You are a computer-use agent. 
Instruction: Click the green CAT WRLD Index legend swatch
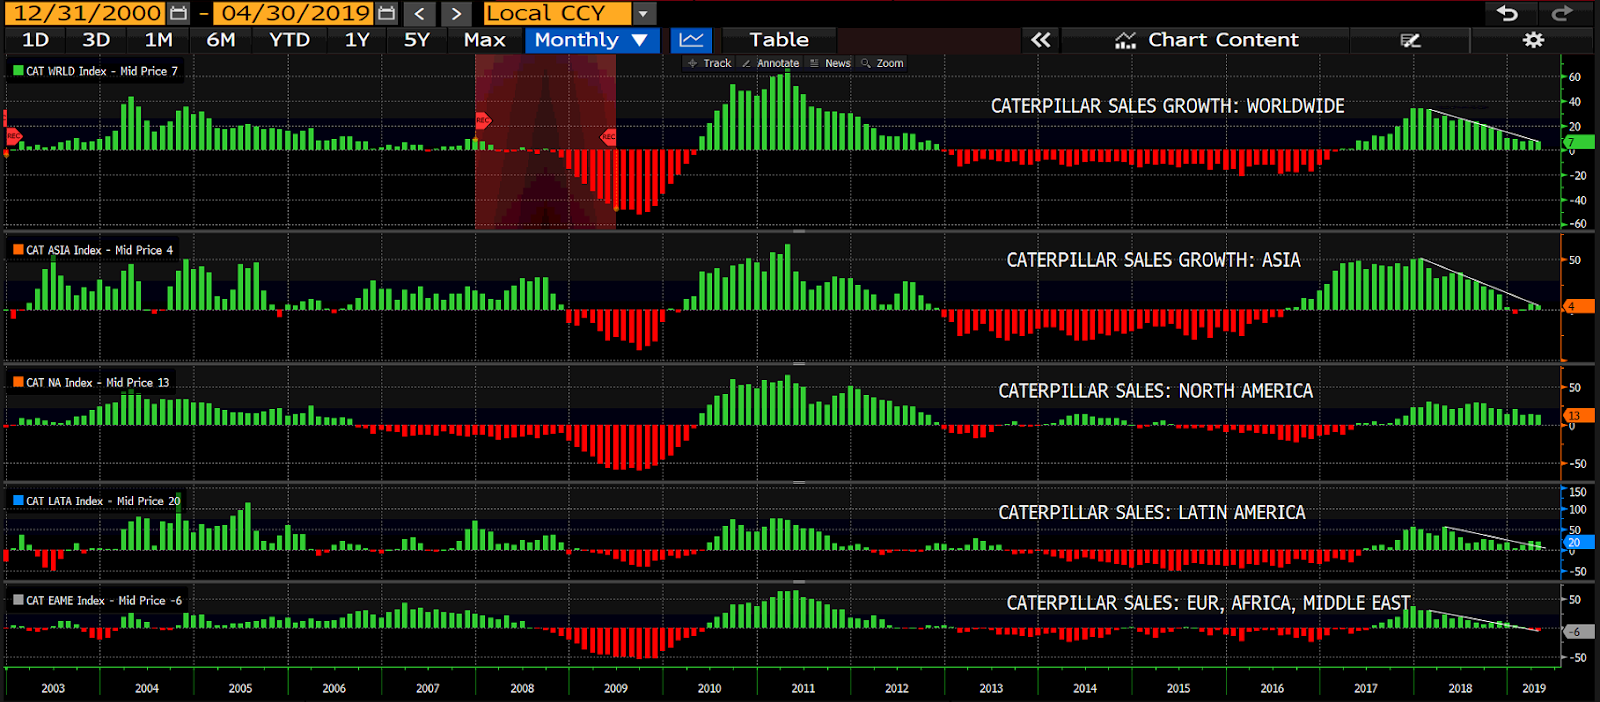(18, 71)
